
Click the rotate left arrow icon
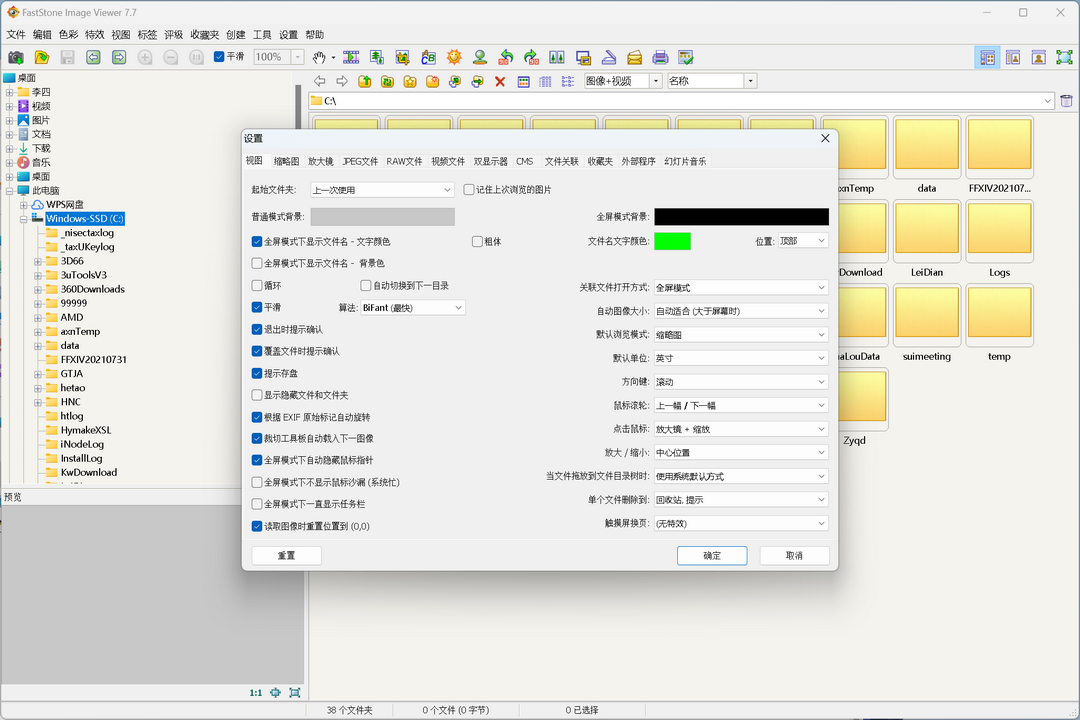pos(507,57)
